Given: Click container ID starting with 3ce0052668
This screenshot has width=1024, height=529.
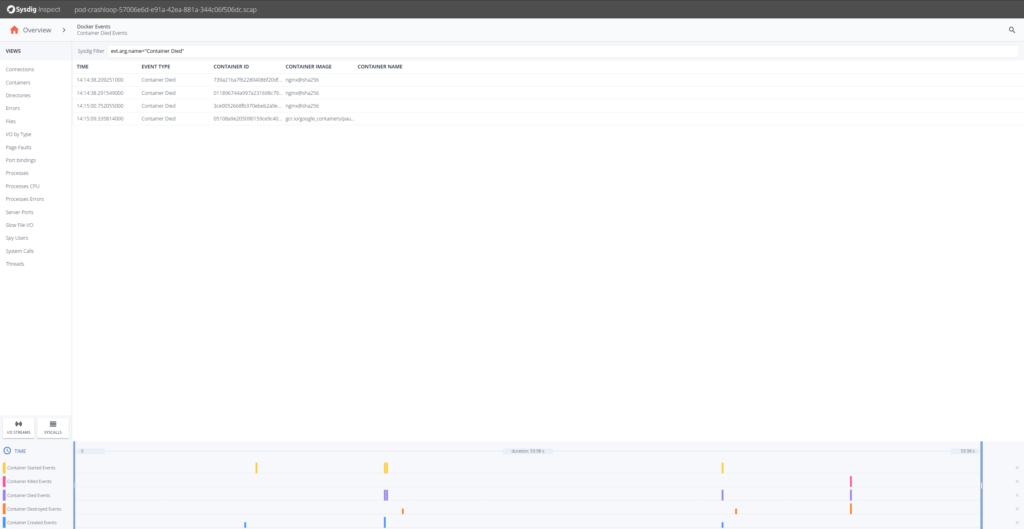Looking at the screenshot, I should (x=247, y=105).
